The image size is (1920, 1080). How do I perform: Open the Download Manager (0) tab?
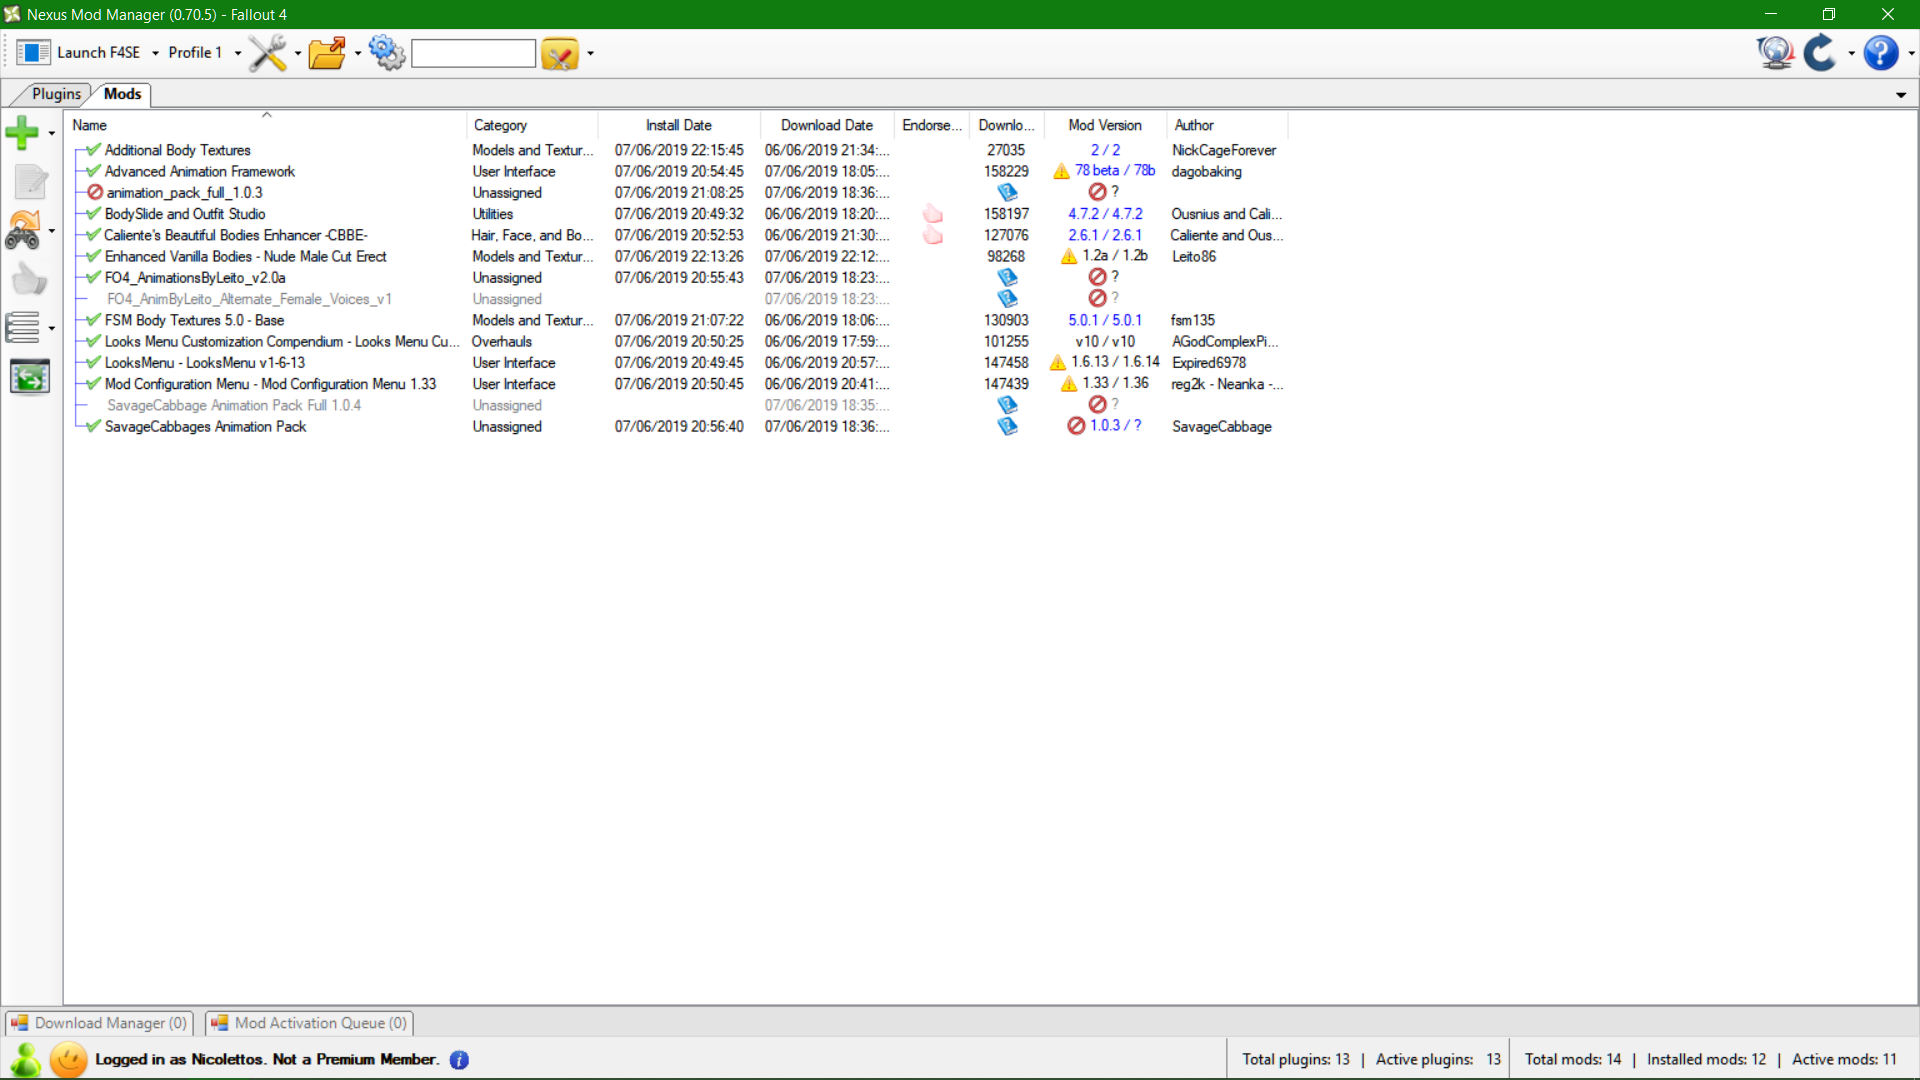tap(99, 1023)
